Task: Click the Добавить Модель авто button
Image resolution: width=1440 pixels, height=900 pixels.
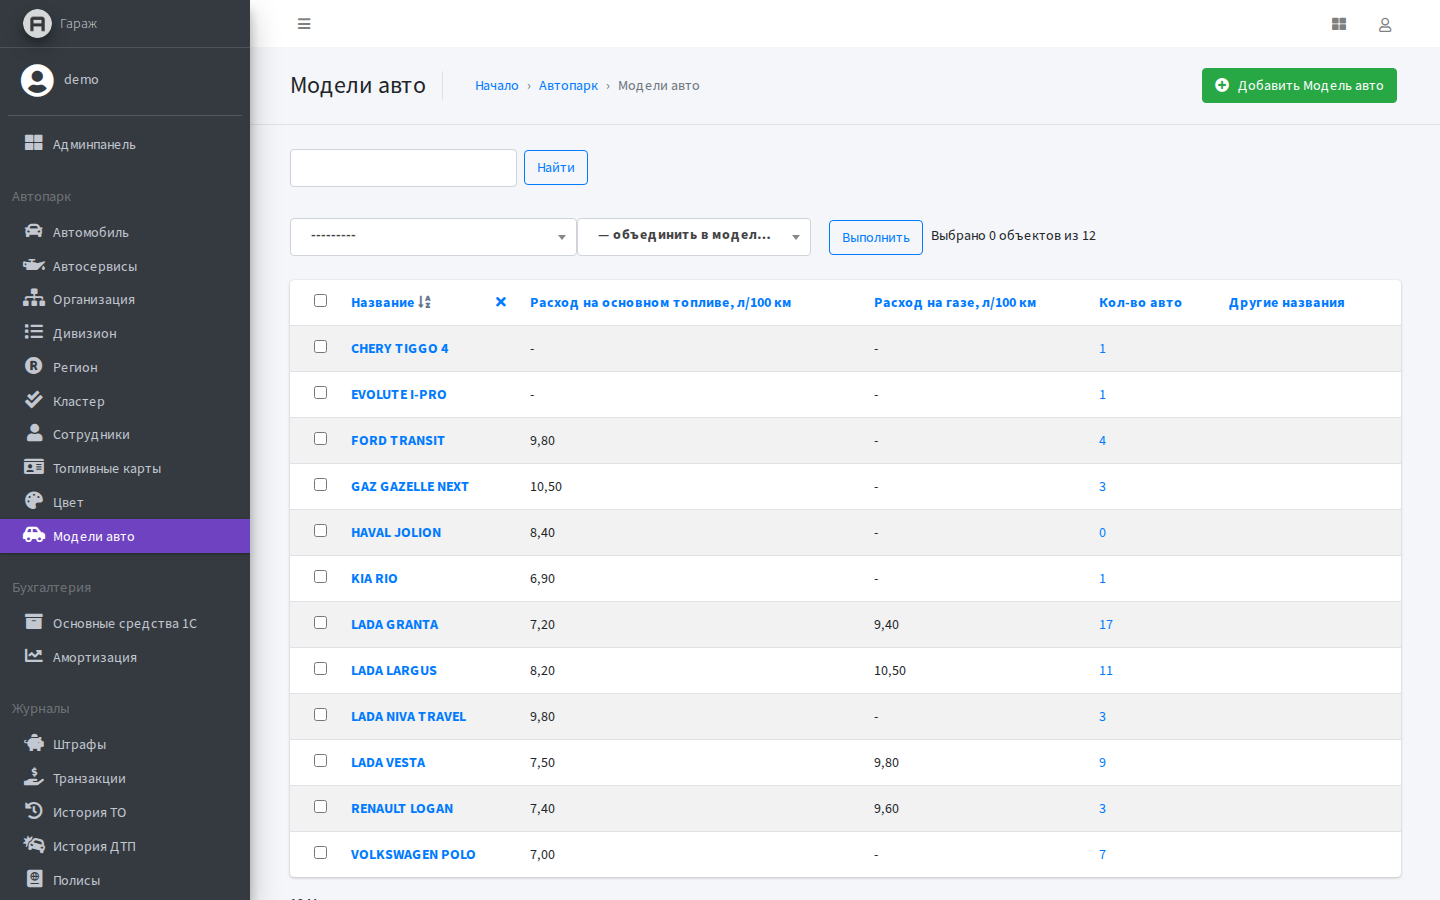Action: (x=1299, y=86)
